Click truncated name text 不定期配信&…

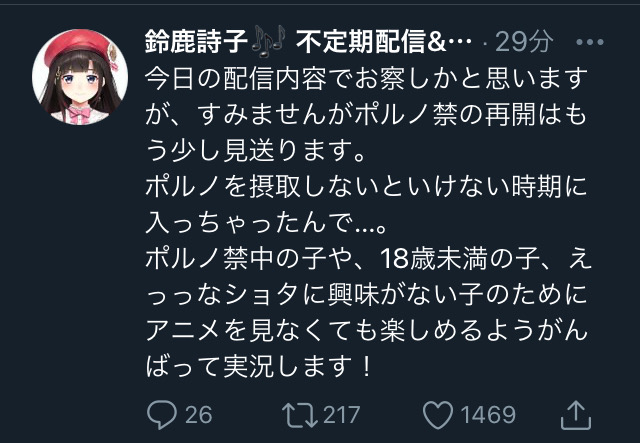pos(384,42)
